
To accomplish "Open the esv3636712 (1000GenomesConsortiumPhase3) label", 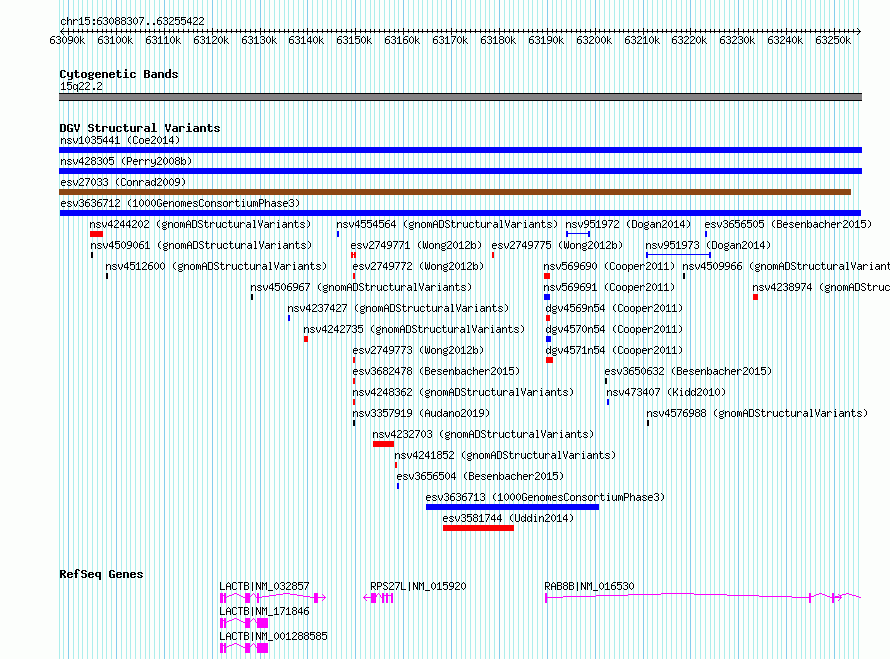I will [180, 203].
